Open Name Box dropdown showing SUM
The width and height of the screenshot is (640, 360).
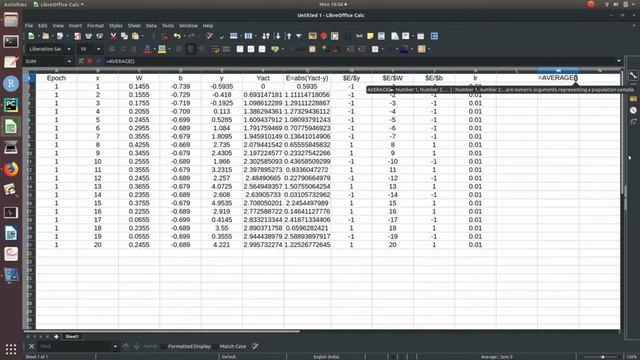coord(69,61)
